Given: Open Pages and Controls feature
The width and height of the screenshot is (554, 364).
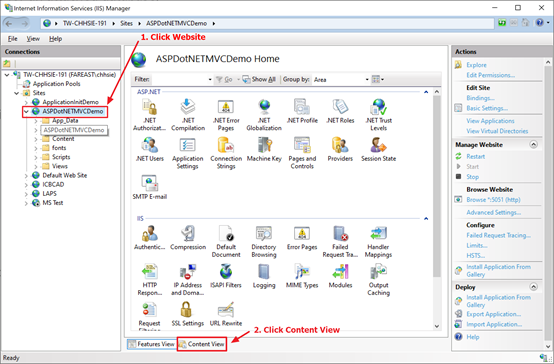Looking at the screenshot, I should [302, 153].
